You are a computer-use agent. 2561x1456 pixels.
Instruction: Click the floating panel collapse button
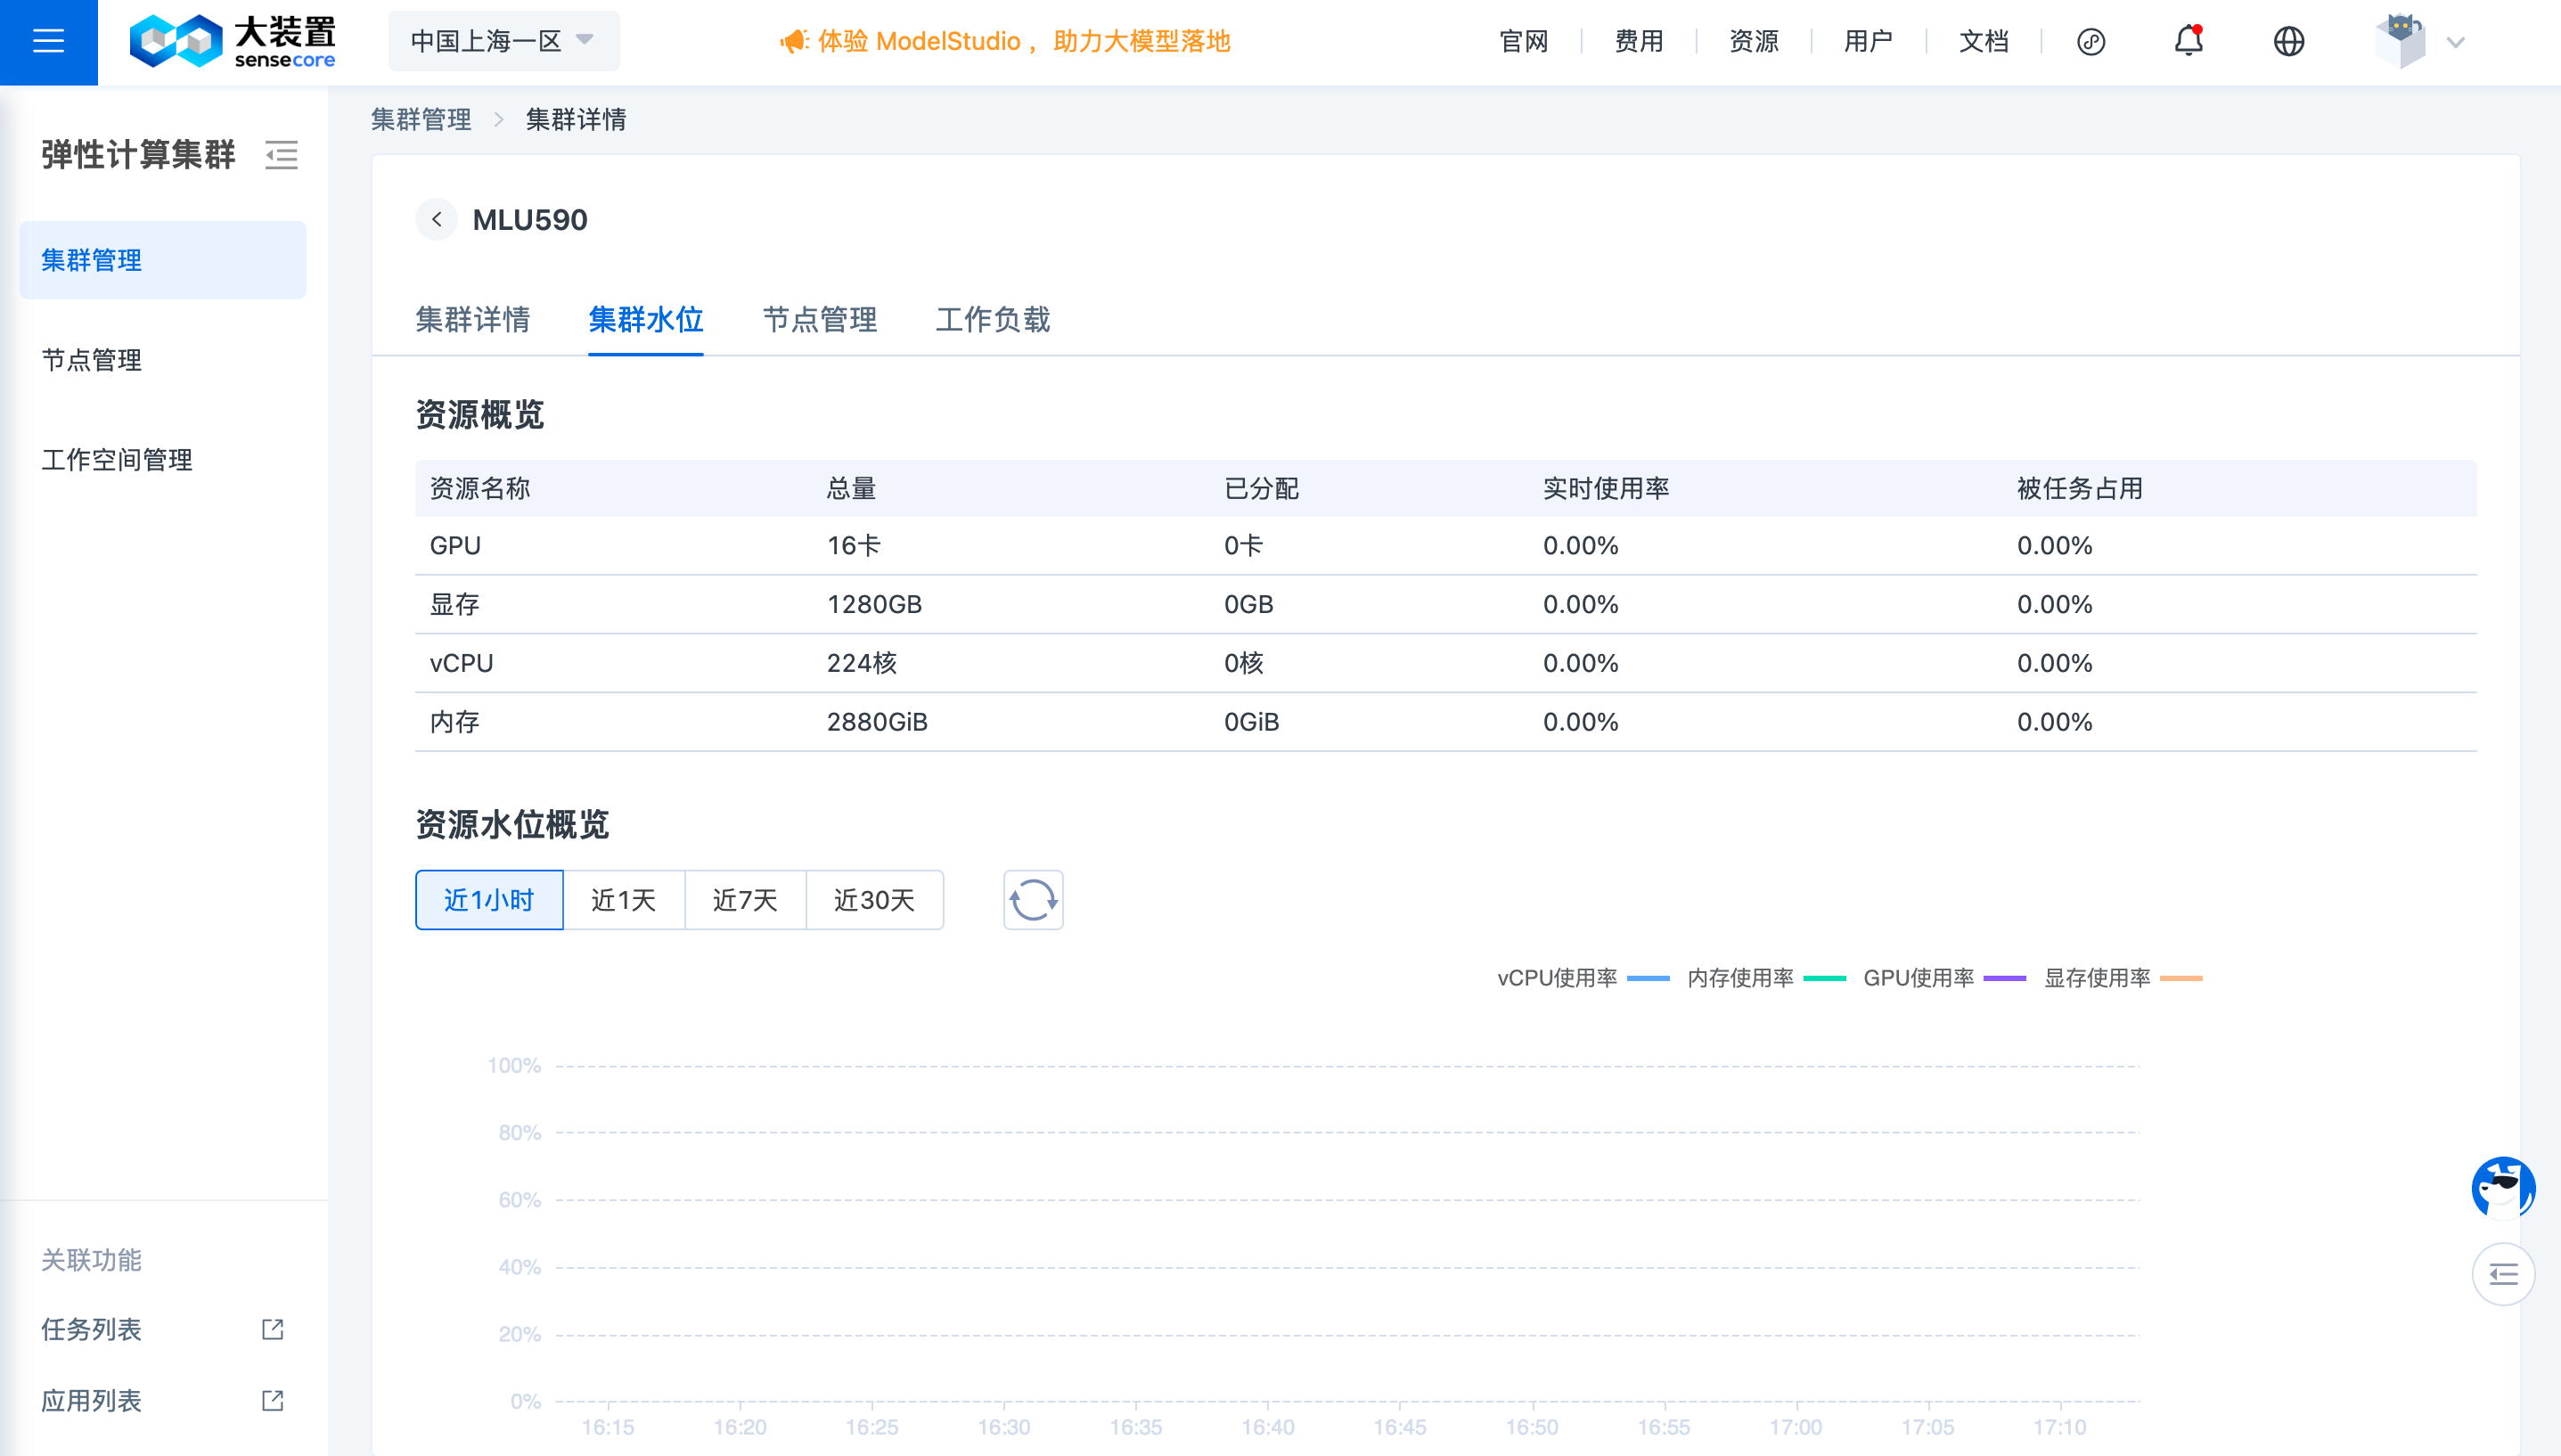click(2503, 1274)
